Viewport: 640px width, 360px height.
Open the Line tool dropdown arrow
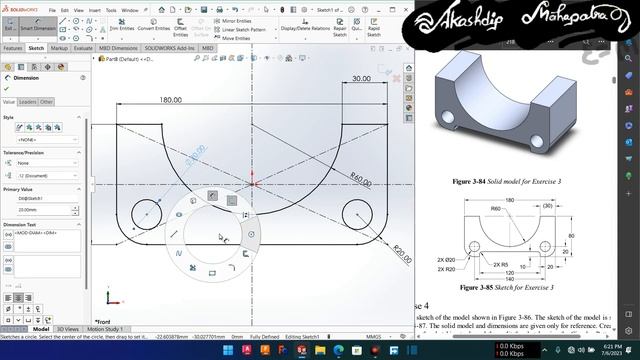click(69, 21)
